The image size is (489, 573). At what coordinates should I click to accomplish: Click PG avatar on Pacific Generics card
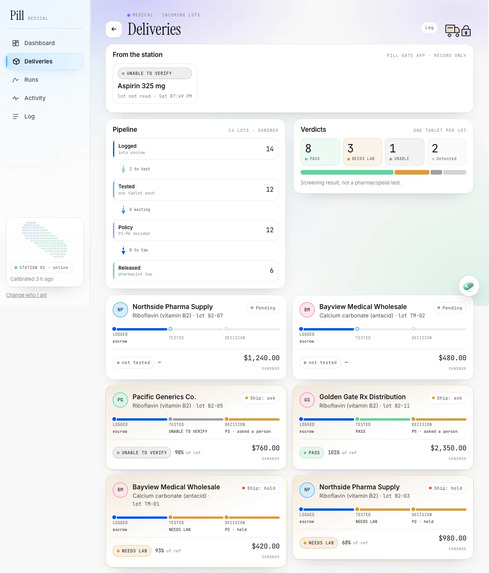point(120,400)
